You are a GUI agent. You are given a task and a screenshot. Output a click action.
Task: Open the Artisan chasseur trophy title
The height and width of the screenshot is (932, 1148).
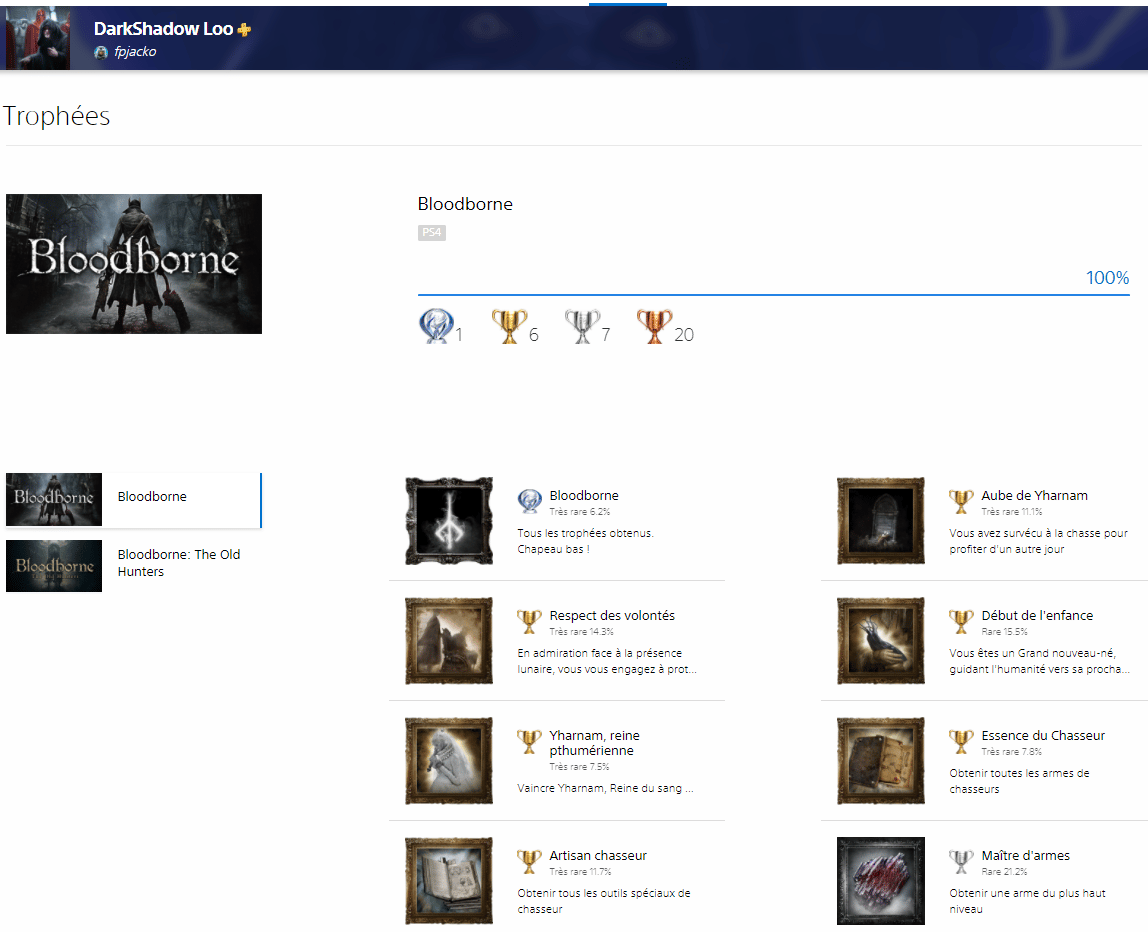click(598, 856)
